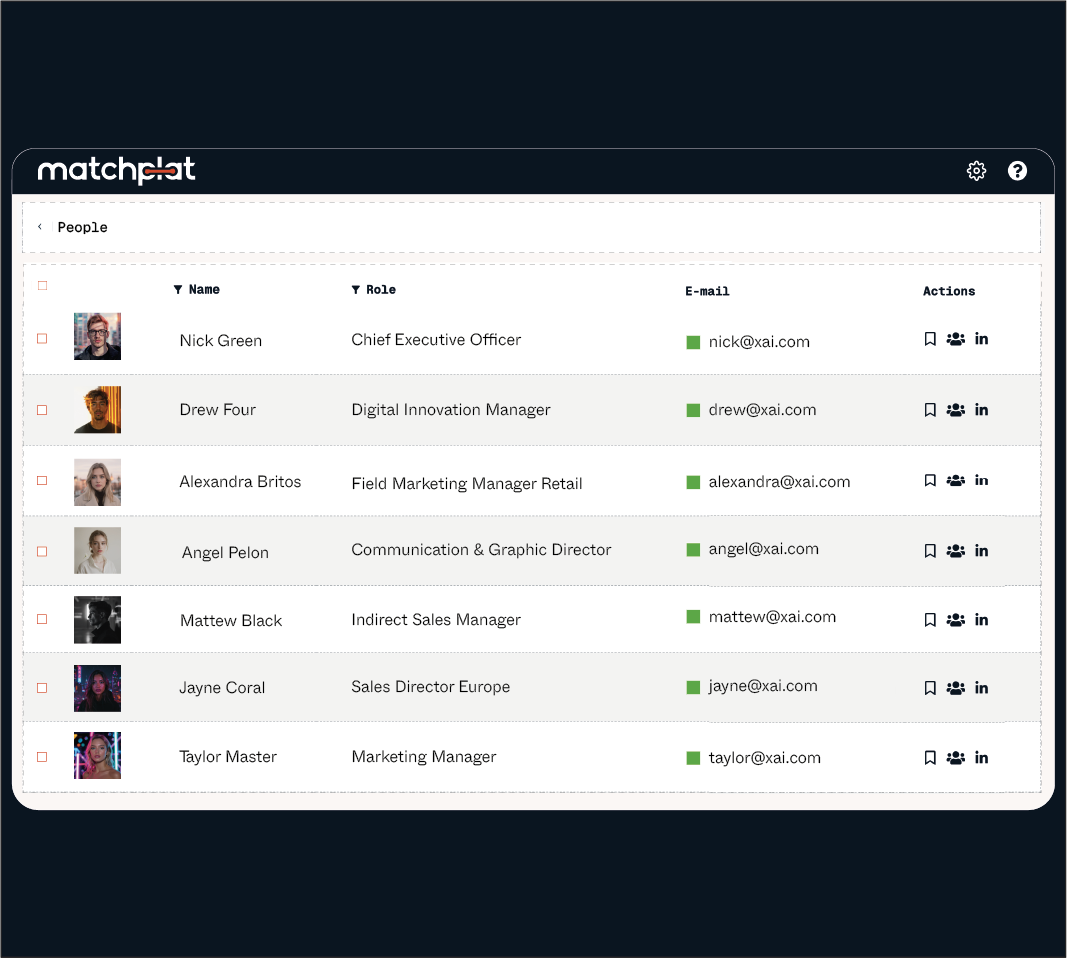Check the box for Nick Green
Image resolution: width=1067 pixels, height=958 pixels.
(x=42, y=339)
